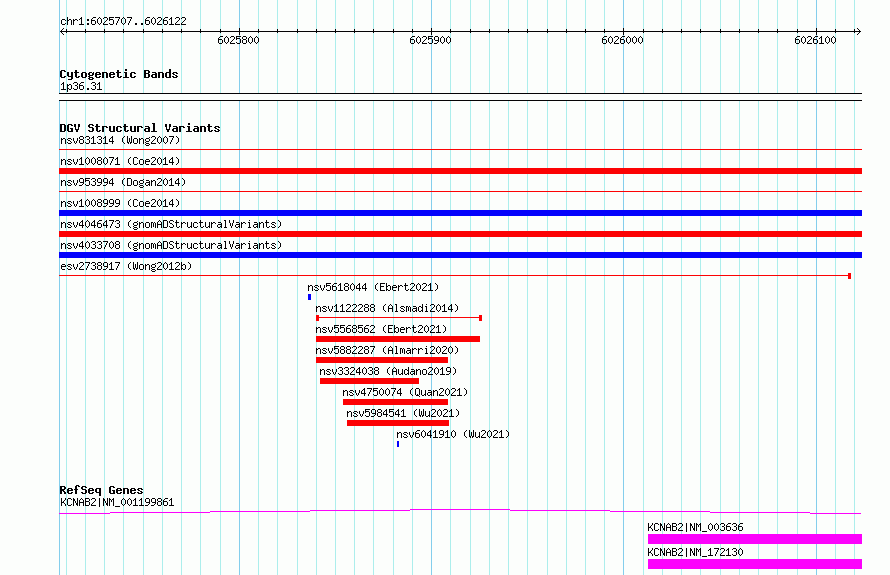Open nsv953994 (Dogan2014) variant label
Image resolution: width=890 pixels, height=575 pixels.
click(x=123, y=182)
